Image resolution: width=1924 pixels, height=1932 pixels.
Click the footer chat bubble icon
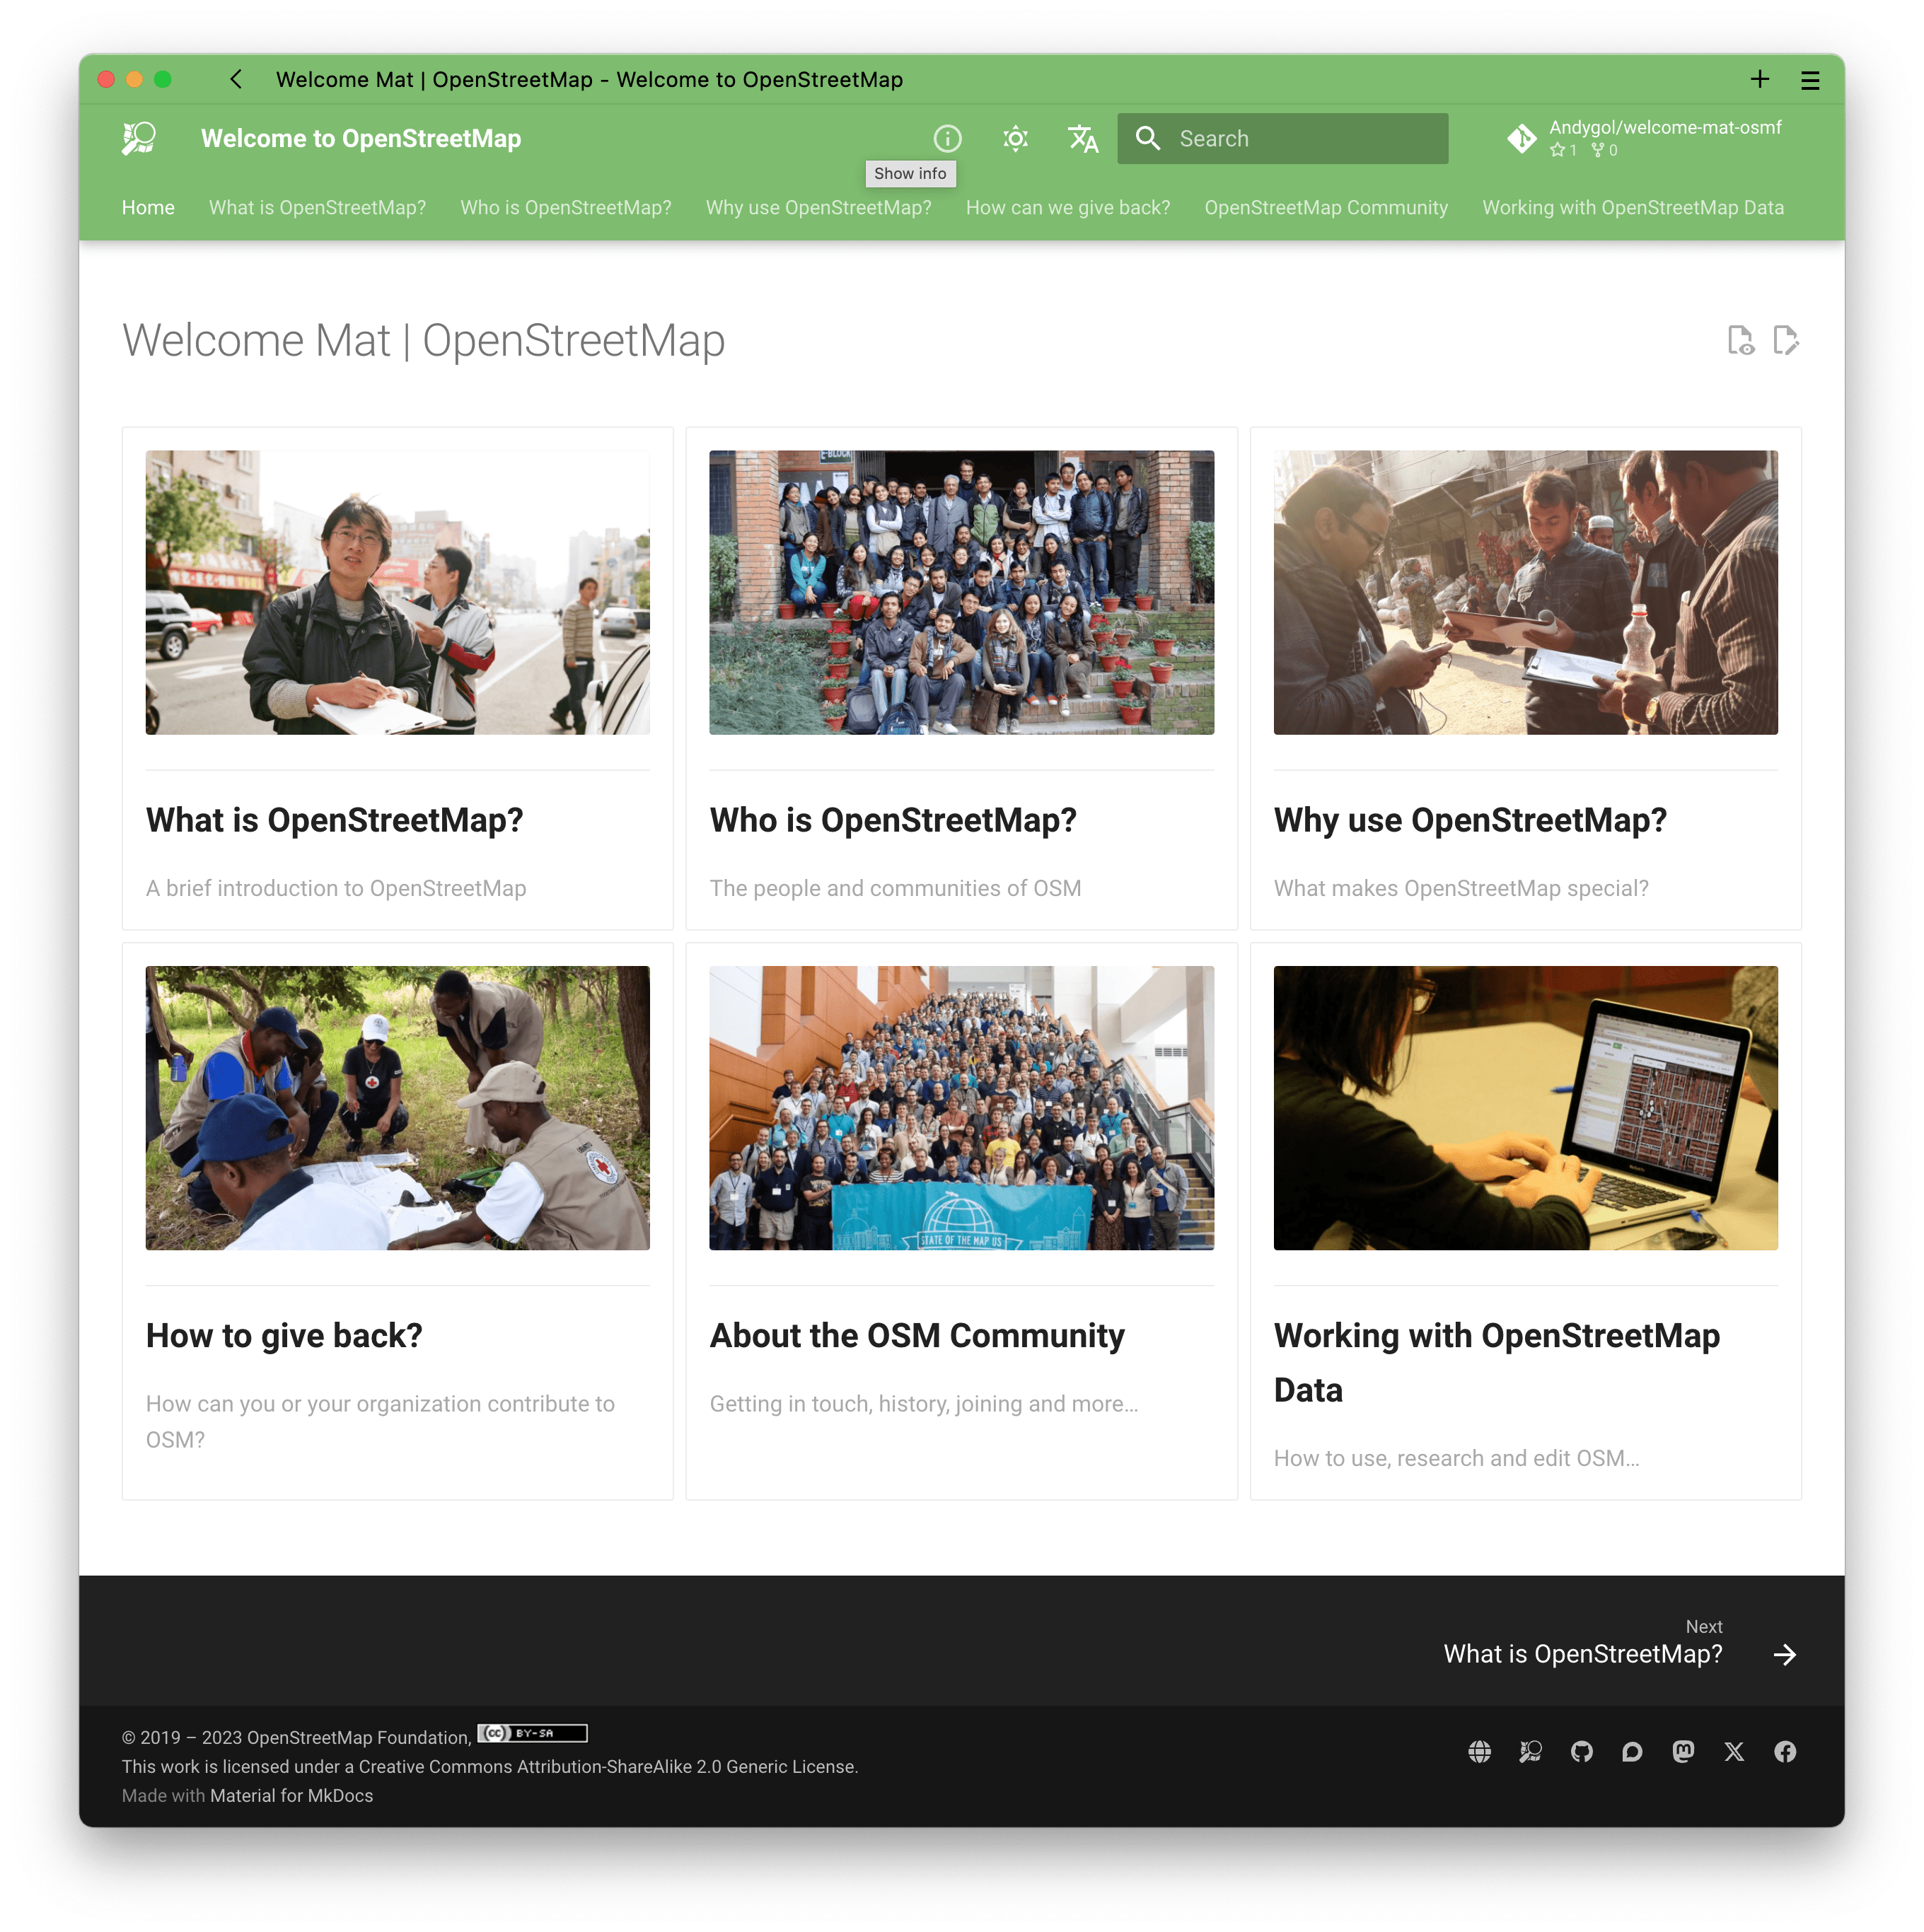pyautogui.click(x=1632, y=1751)
